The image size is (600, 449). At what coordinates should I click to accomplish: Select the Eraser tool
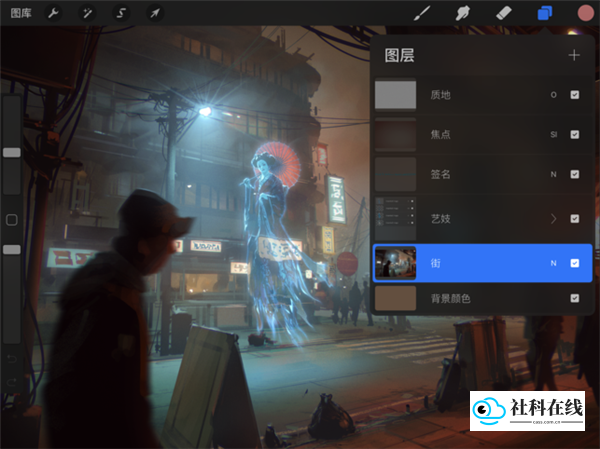504,13
